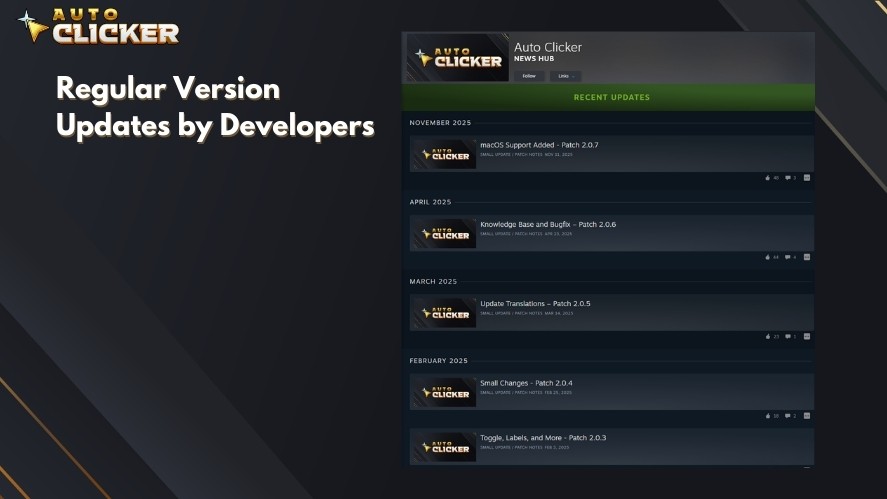Open Small Changes - Patch 2.0.4
887x499 pixels.
526,383
